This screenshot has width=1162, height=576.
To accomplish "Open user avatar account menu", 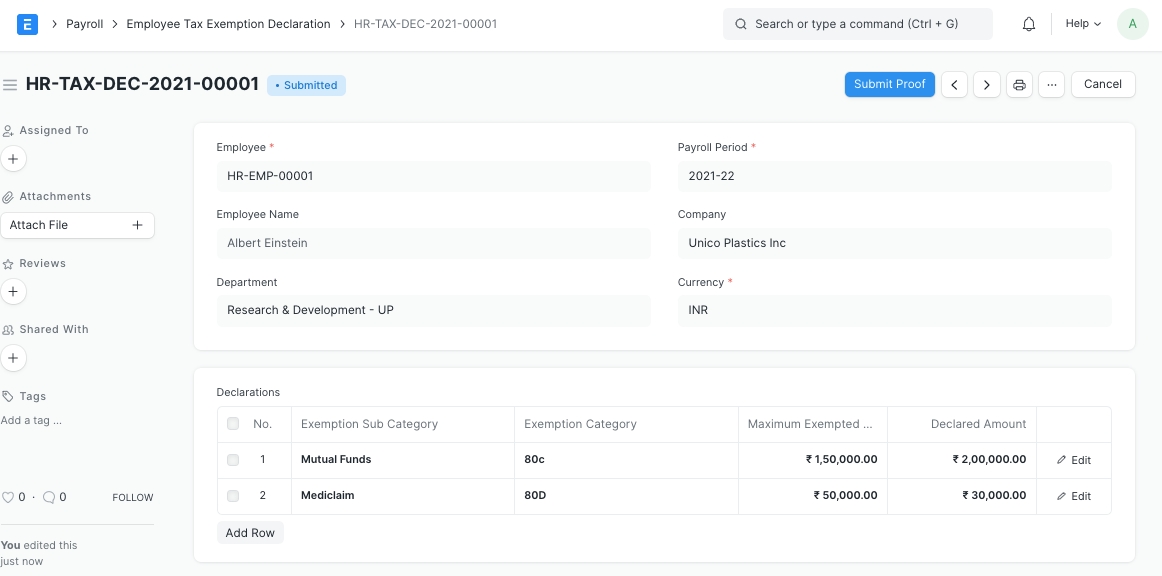I will [x=1132, y=24].
